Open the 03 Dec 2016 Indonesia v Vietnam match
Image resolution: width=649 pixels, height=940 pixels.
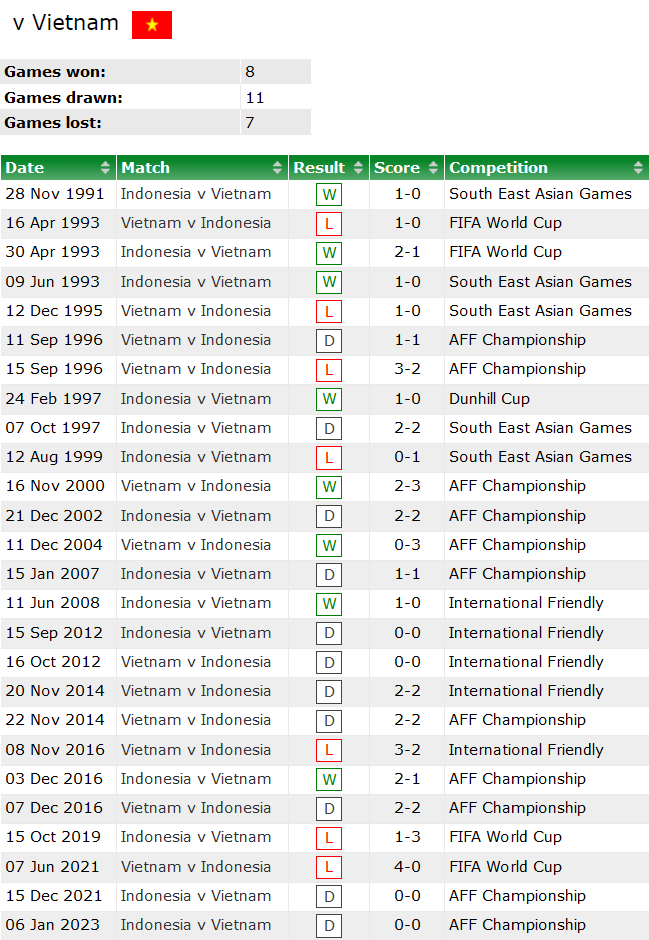pyautogui.click(x=196, y=779)
